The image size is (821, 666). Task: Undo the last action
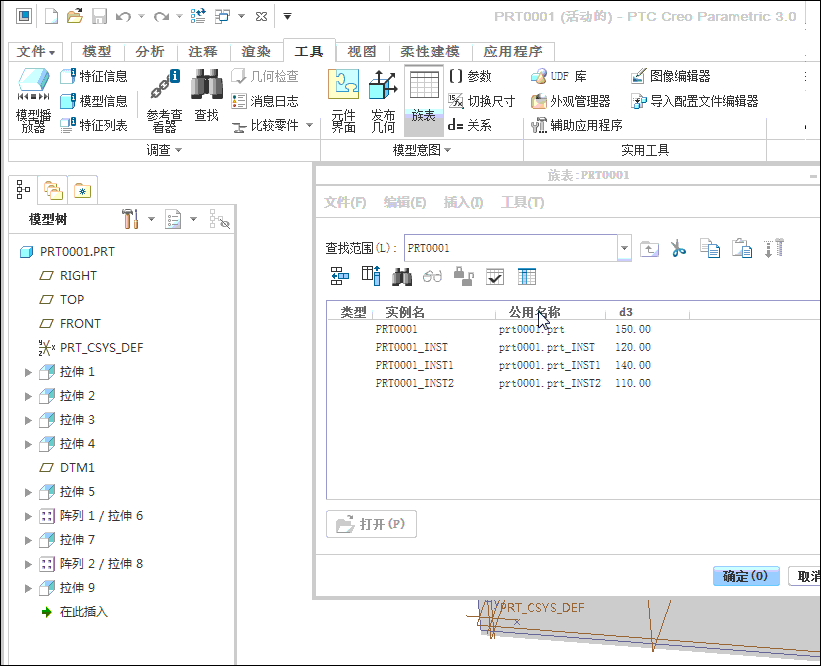[x=124, y=16]
